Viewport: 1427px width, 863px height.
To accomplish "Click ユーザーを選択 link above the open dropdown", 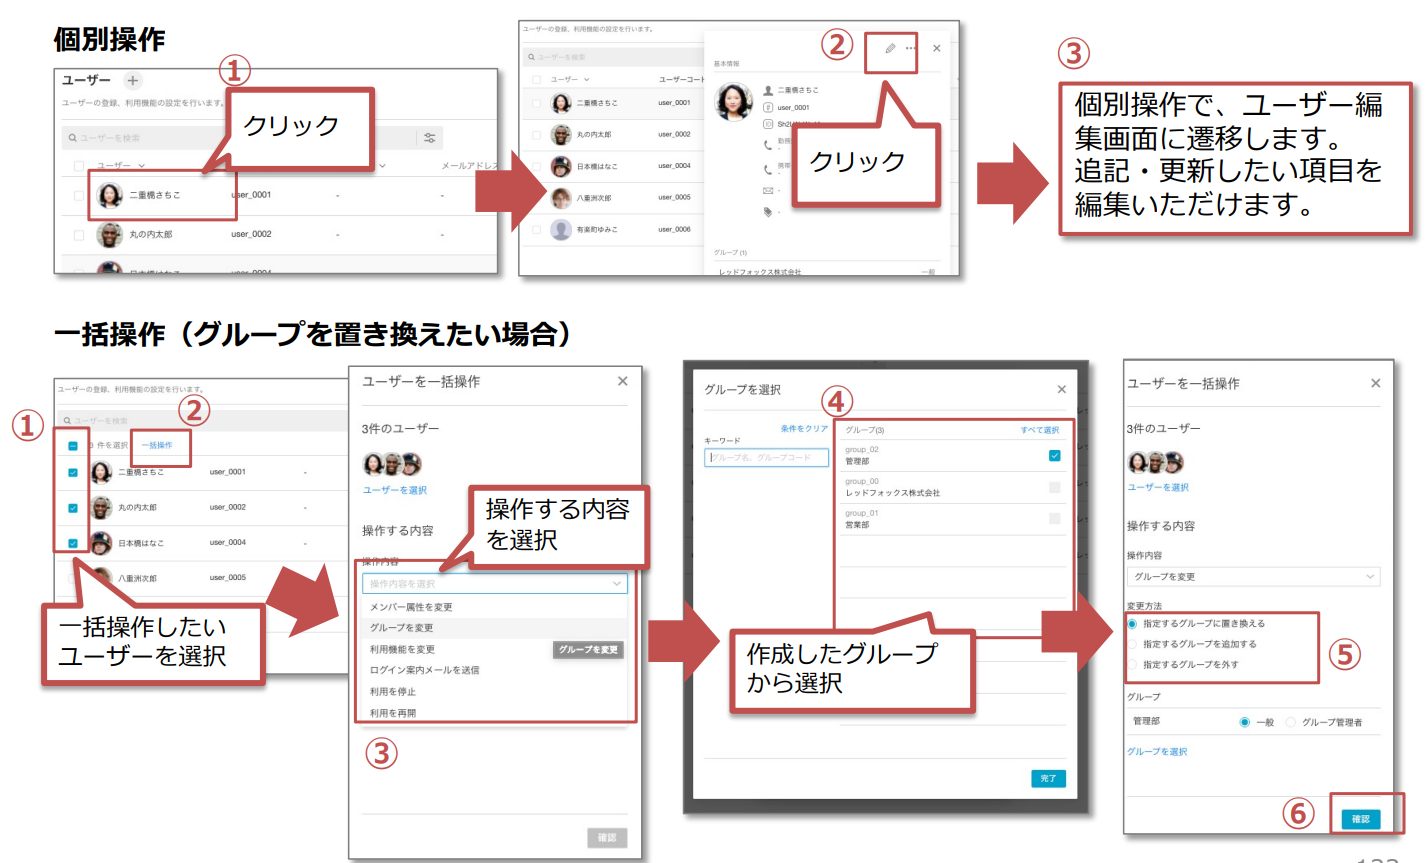I will 395,490.
